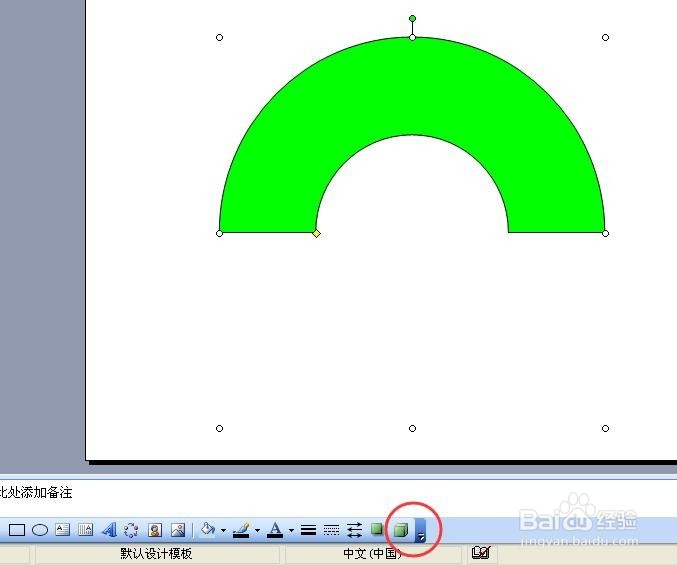Click the middle-right handle at arc base

[x=605, y=234]
